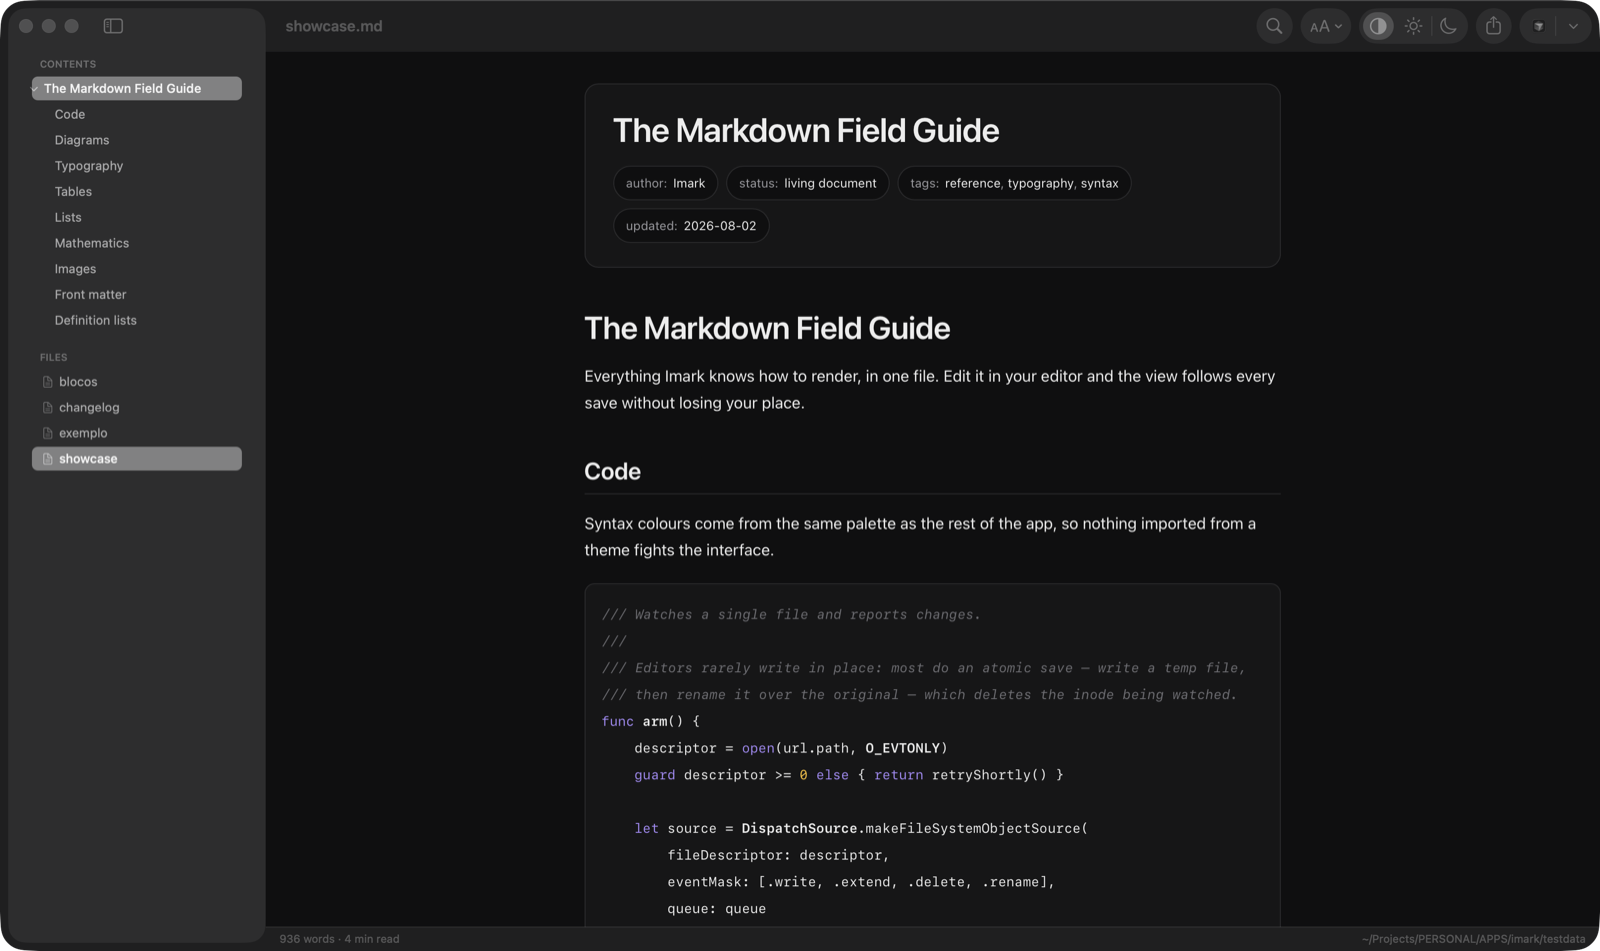This screenshot has height=951, width=1600.
Task: Go to Images in contents sidebar
Action: [x=75, y=269]
